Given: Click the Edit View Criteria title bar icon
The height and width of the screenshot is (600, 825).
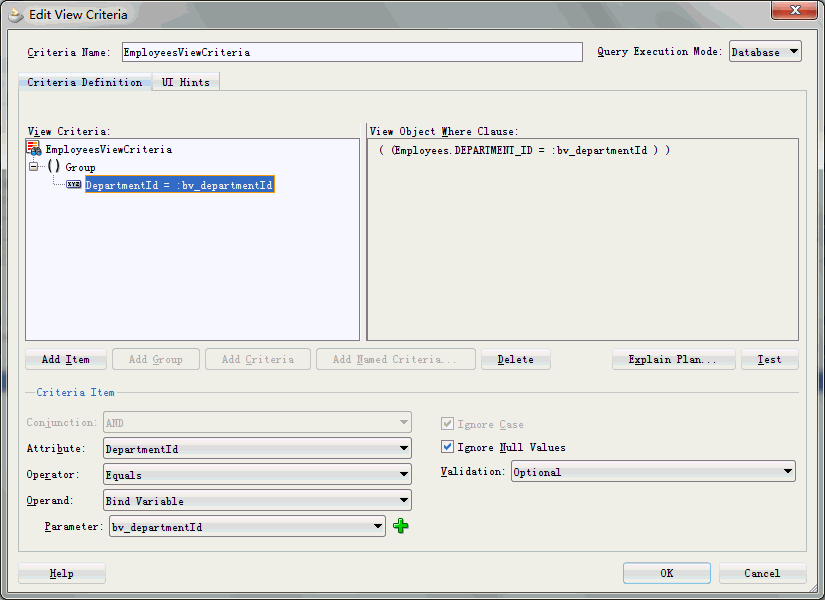Looking at the screenshot, I should (15, 11).
